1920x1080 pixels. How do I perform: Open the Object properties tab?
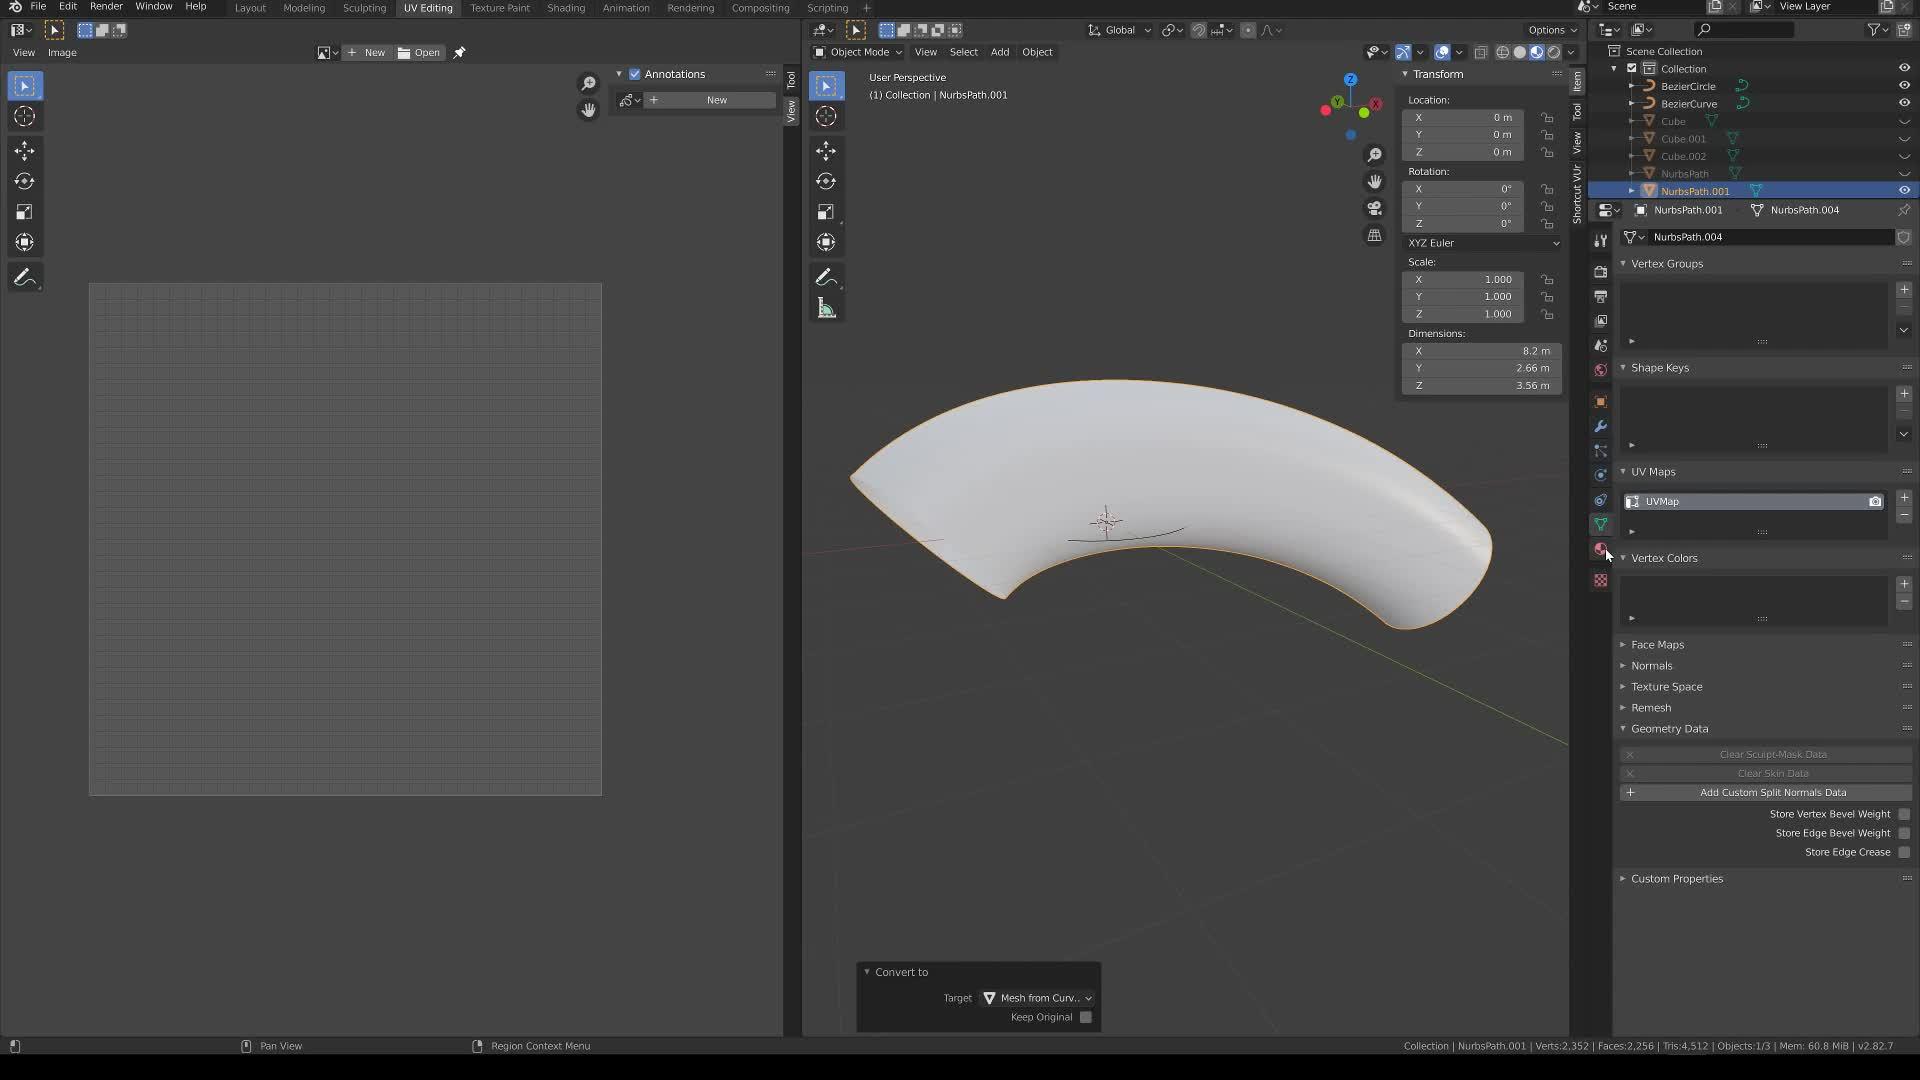1601,401
